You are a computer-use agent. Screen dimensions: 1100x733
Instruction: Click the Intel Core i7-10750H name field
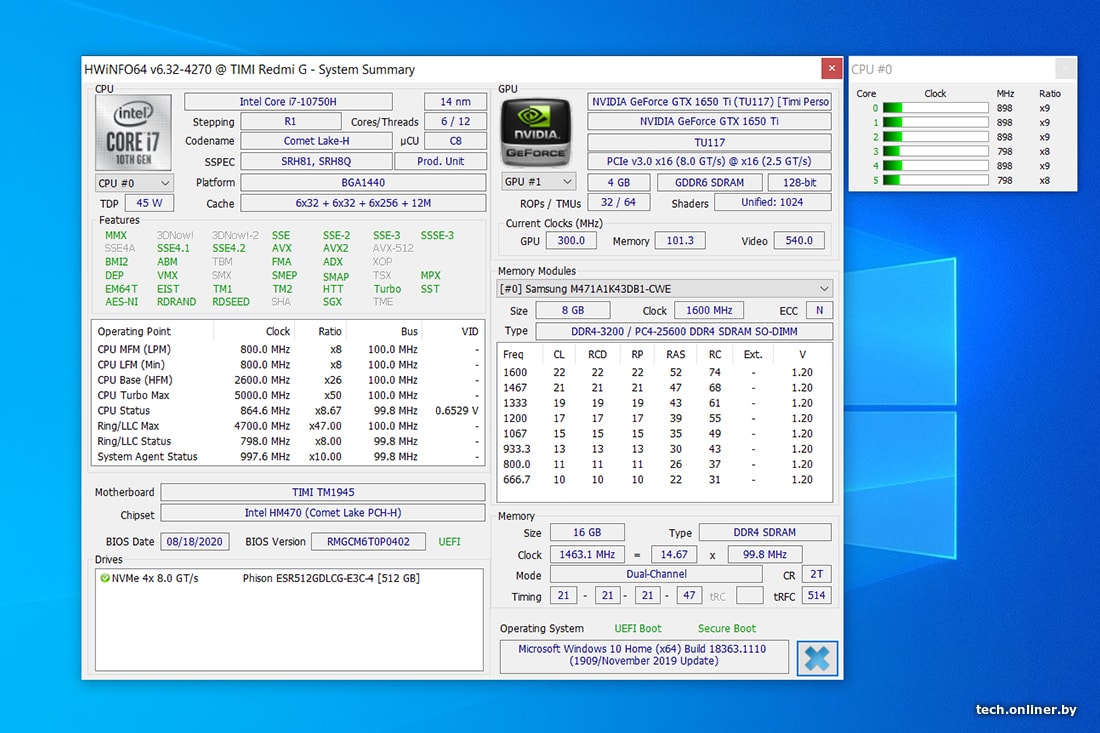coord(288,102)
